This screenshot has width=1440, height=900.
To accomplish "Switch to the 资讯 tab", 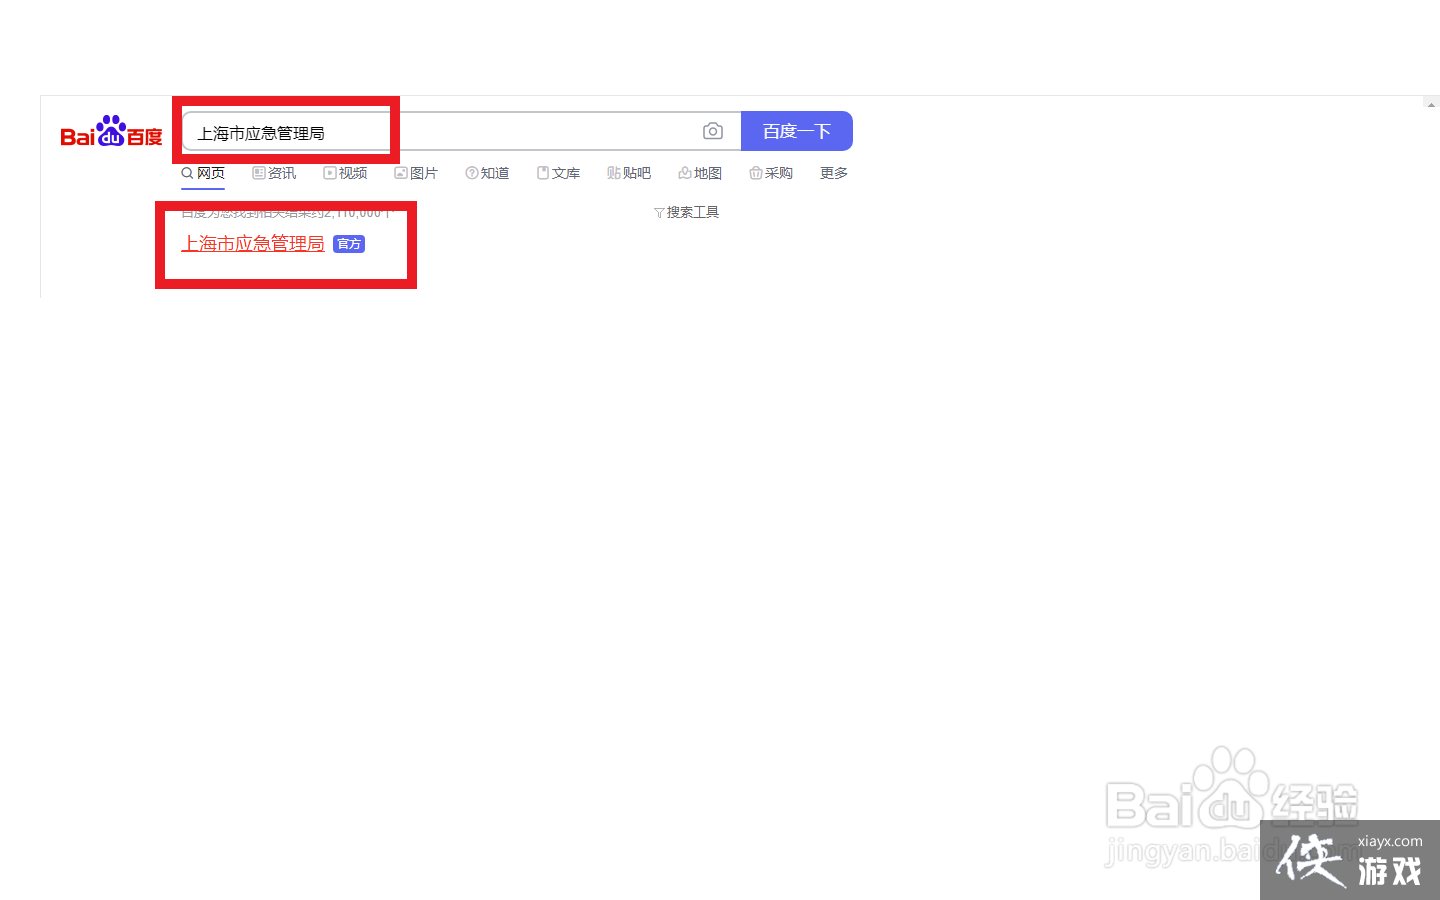I will pyautogui.click(x=274, y=173).
